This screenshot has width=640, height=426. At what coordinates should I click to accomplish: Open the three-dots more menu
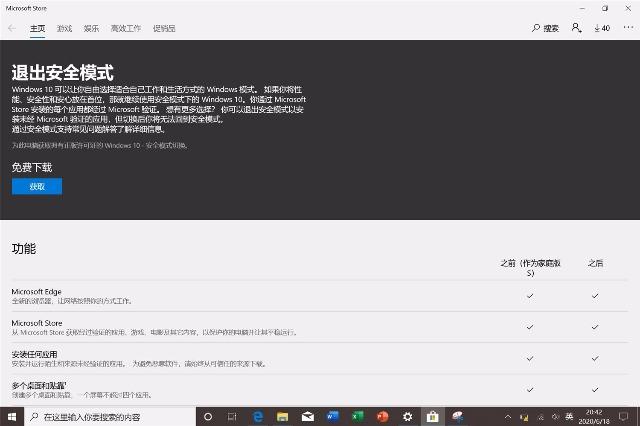coord(628,27)
